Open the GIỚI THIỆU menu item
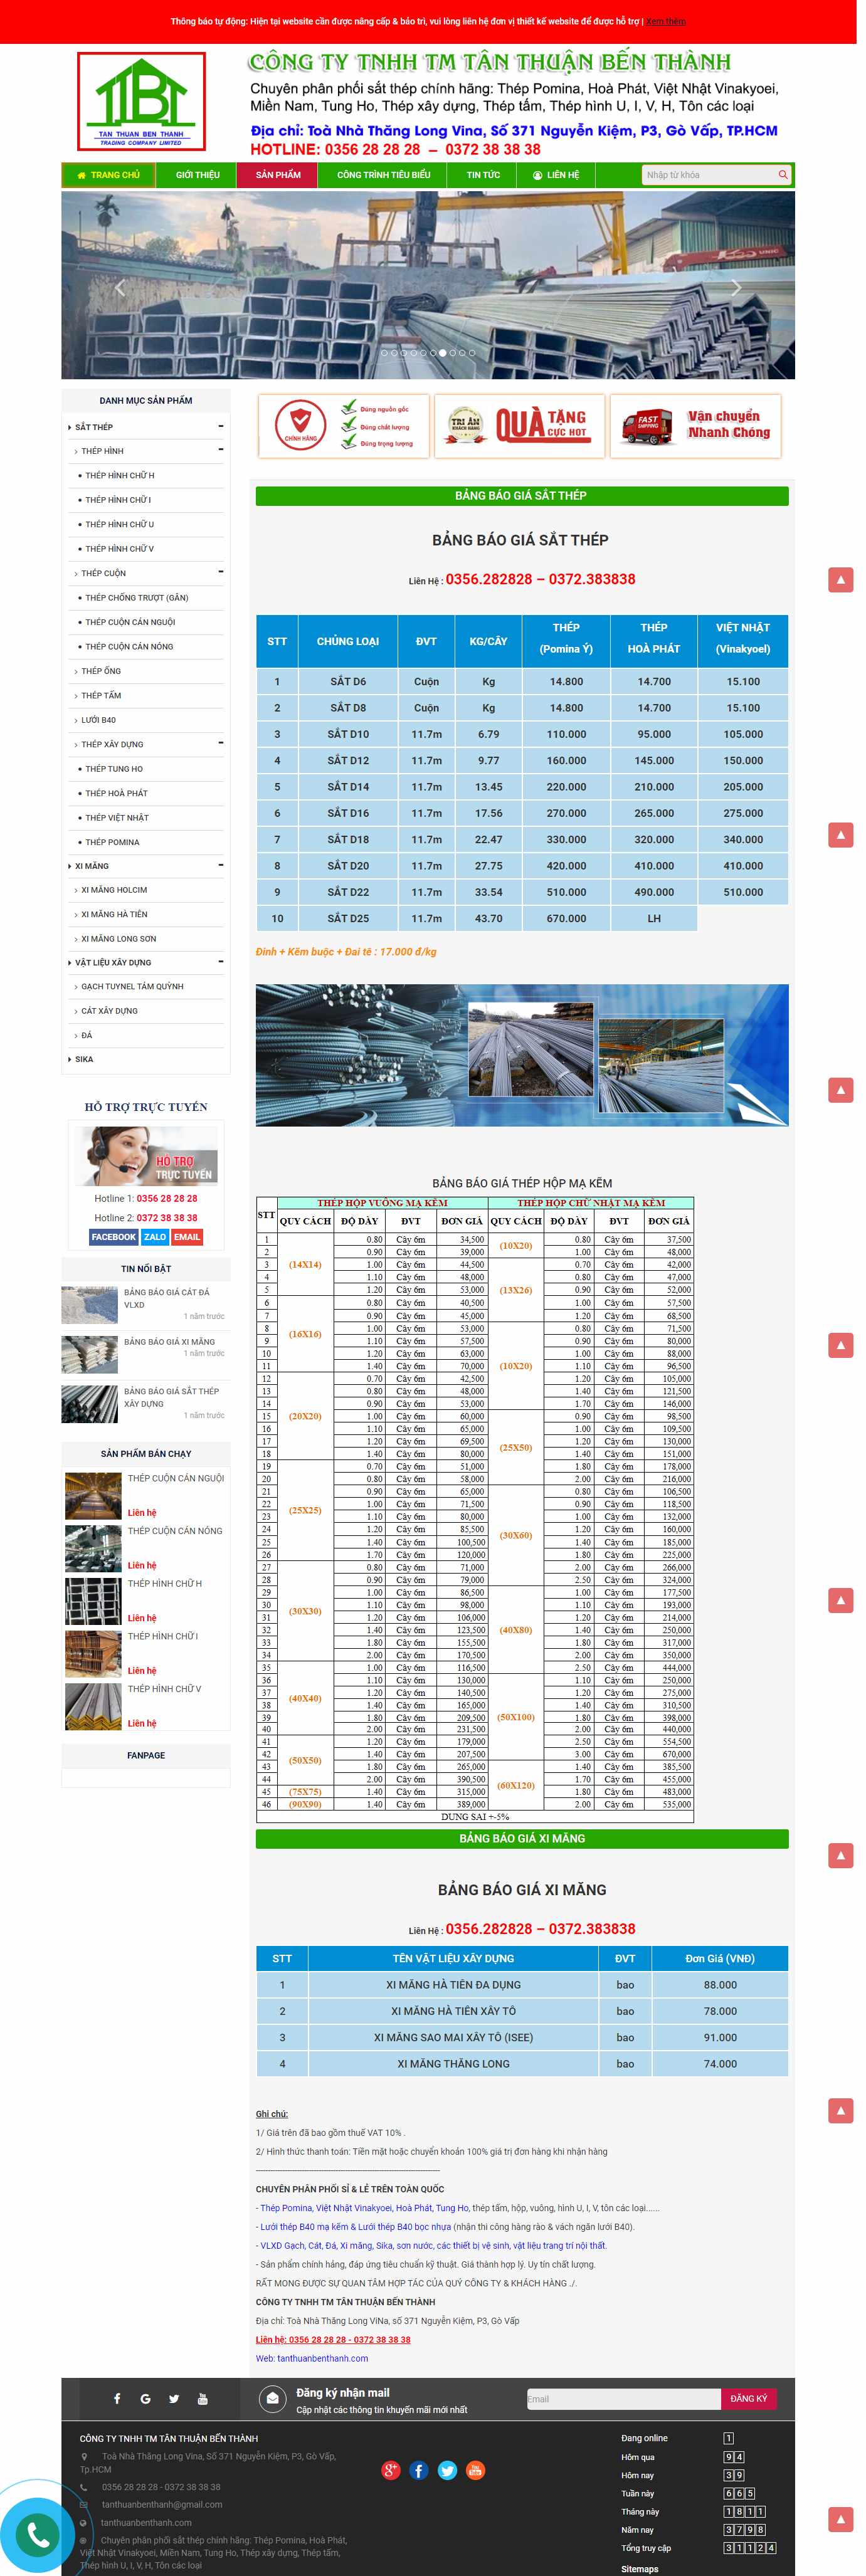The height and width of the screenshot is (2576, 866). pos(198,175)
